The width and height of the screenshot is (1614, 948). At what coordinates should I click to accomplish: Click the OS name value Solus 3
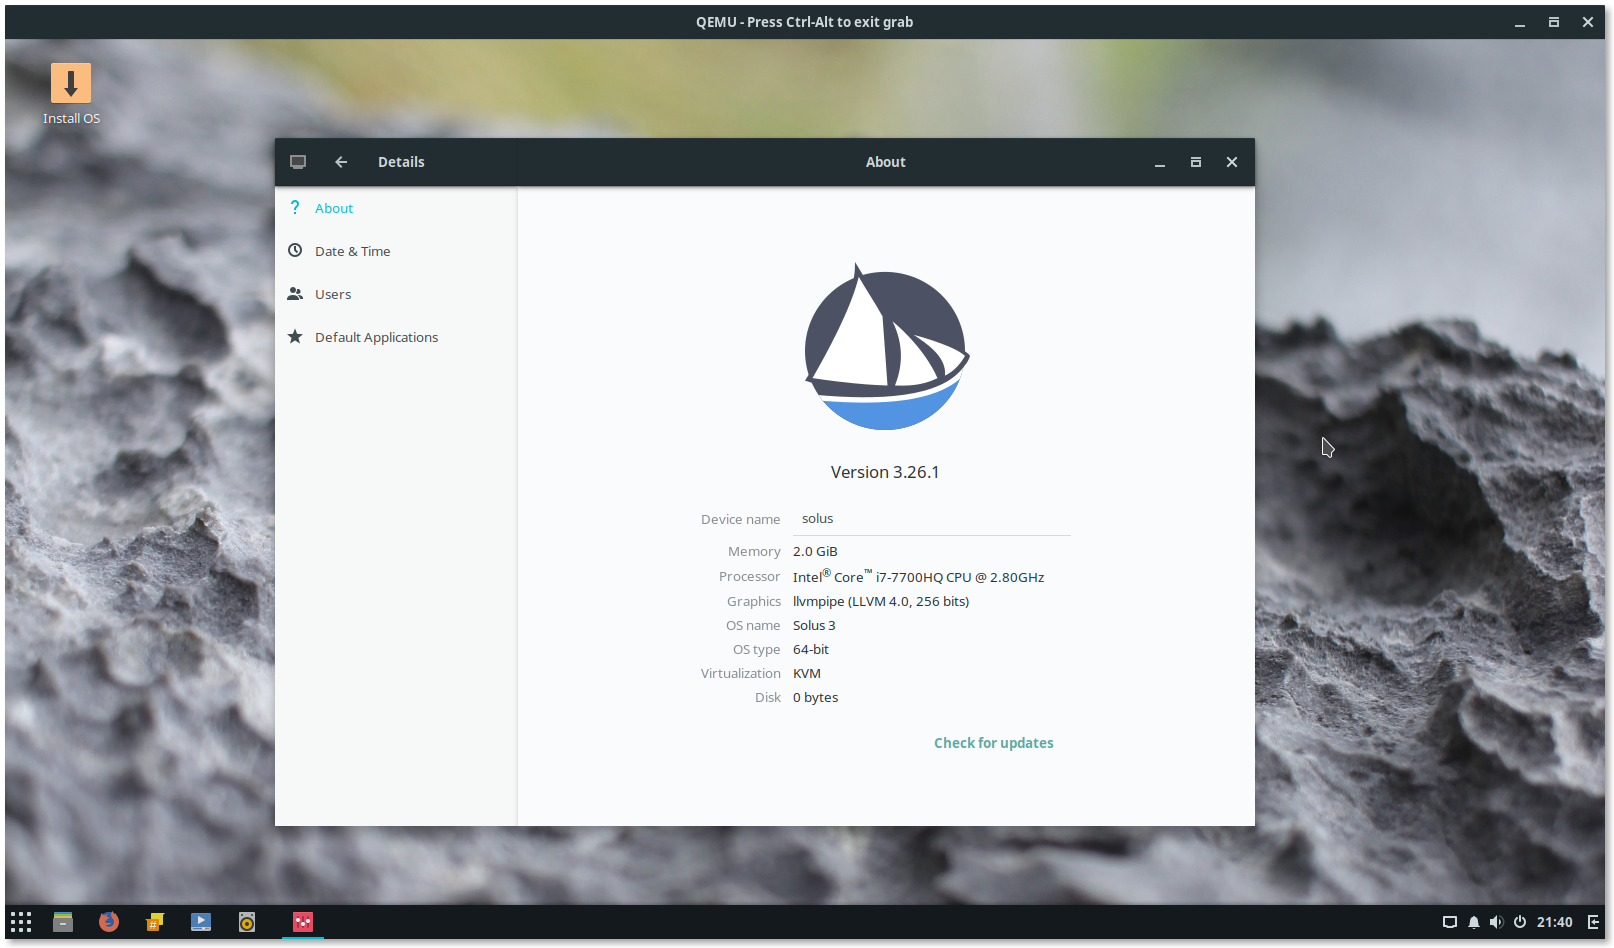[814, 625]
